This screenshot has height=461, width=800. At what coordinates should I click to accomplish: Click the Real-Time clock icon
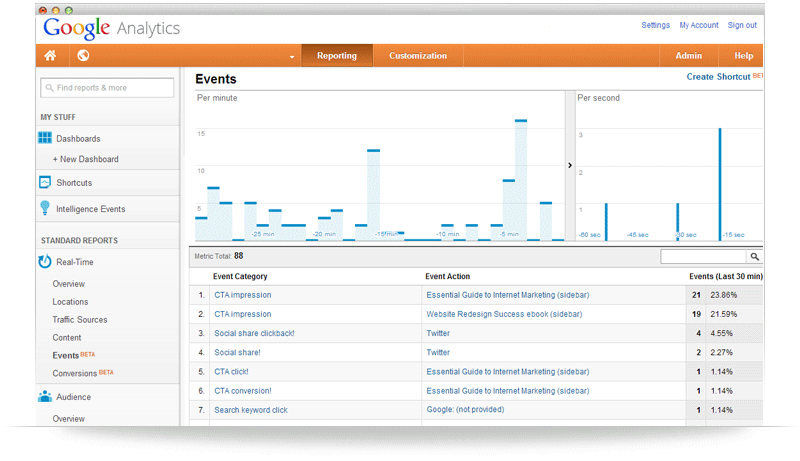[x=45, y=261]
